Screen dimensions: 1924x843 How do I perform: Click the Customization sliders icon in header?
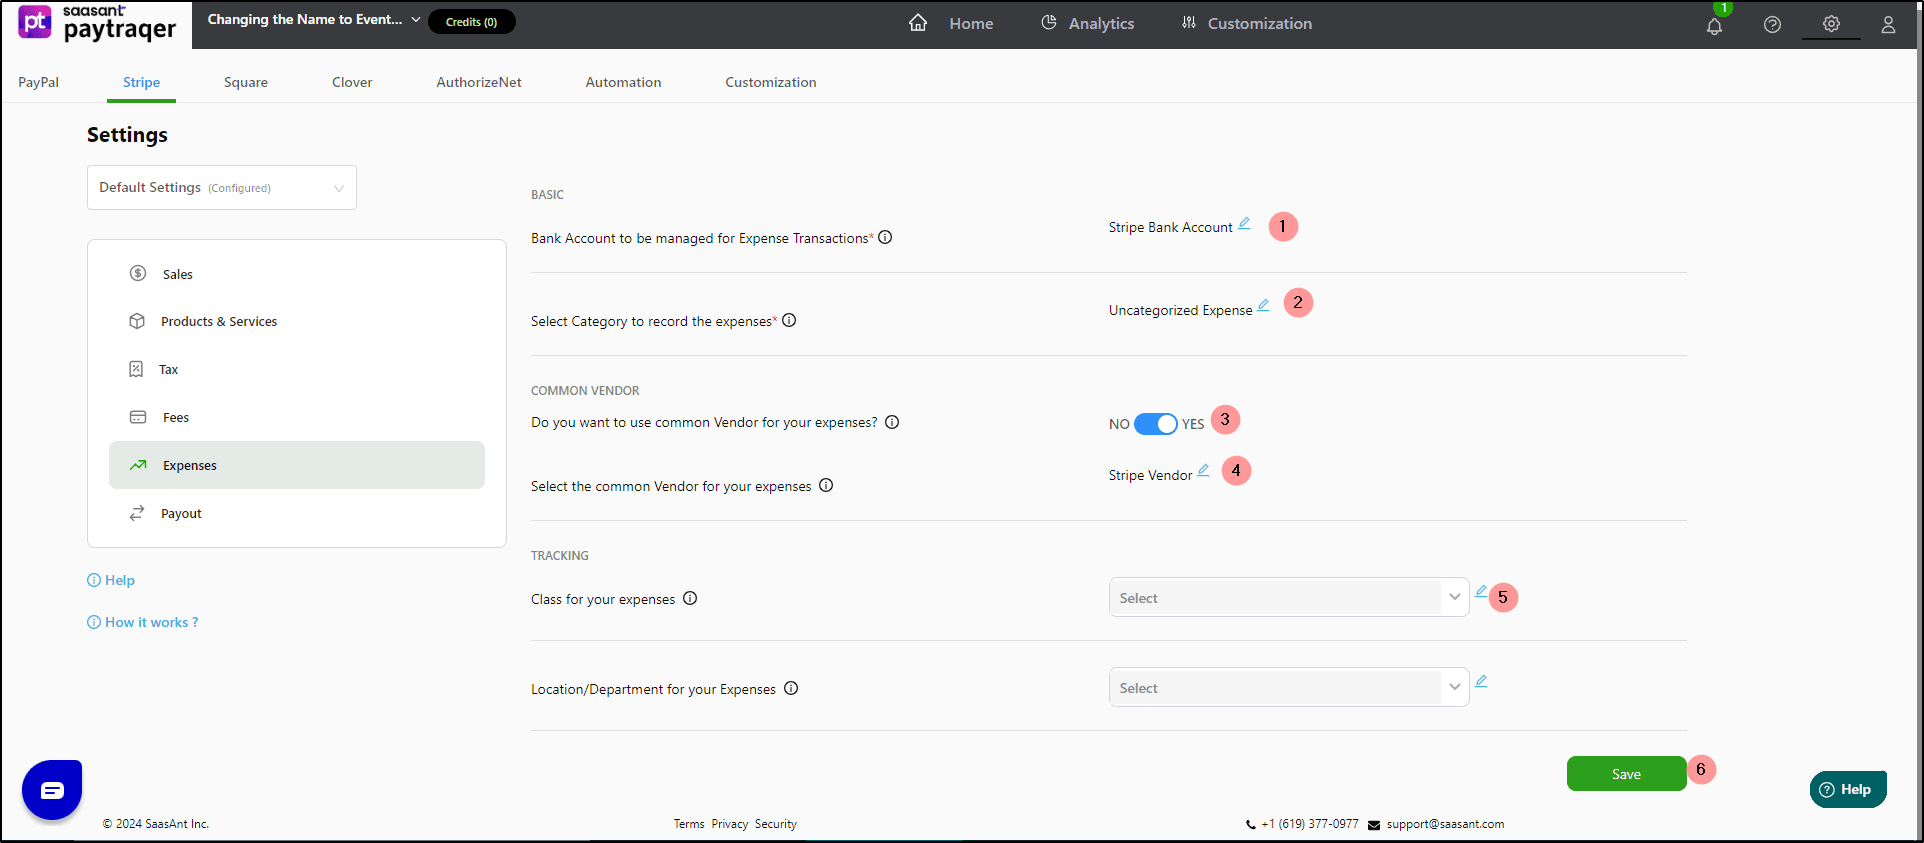pyautogui.click(x=1189, y=23)
